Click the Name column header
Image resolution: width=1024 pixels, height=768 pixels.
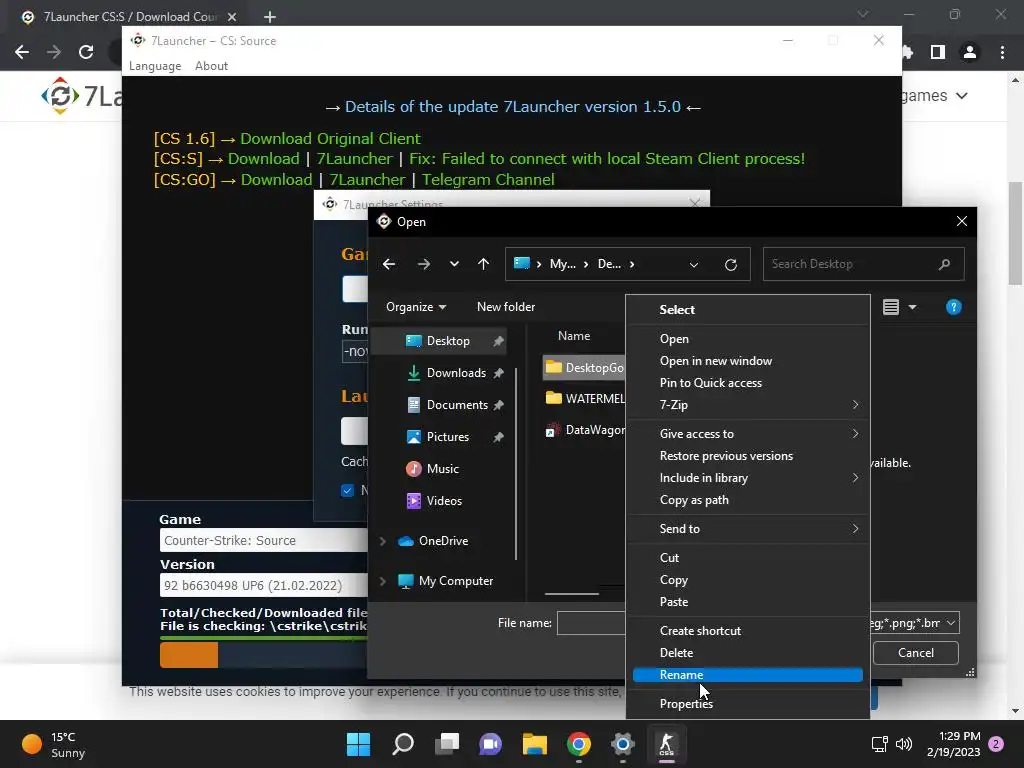[x=574, y=336]
